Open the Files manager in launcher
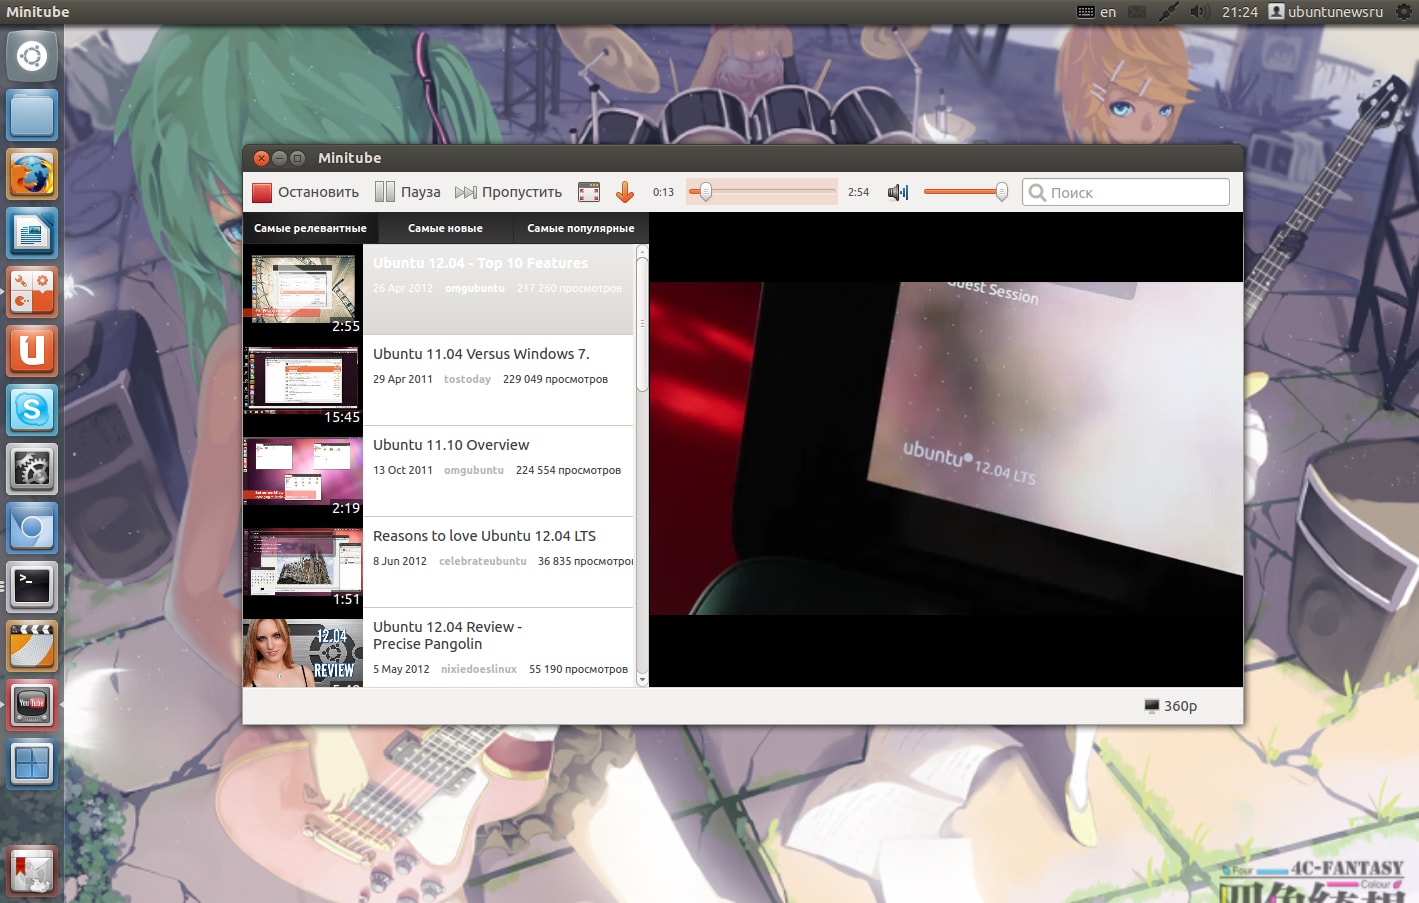This screenshot has width=1419, height=903. [32, 115]
